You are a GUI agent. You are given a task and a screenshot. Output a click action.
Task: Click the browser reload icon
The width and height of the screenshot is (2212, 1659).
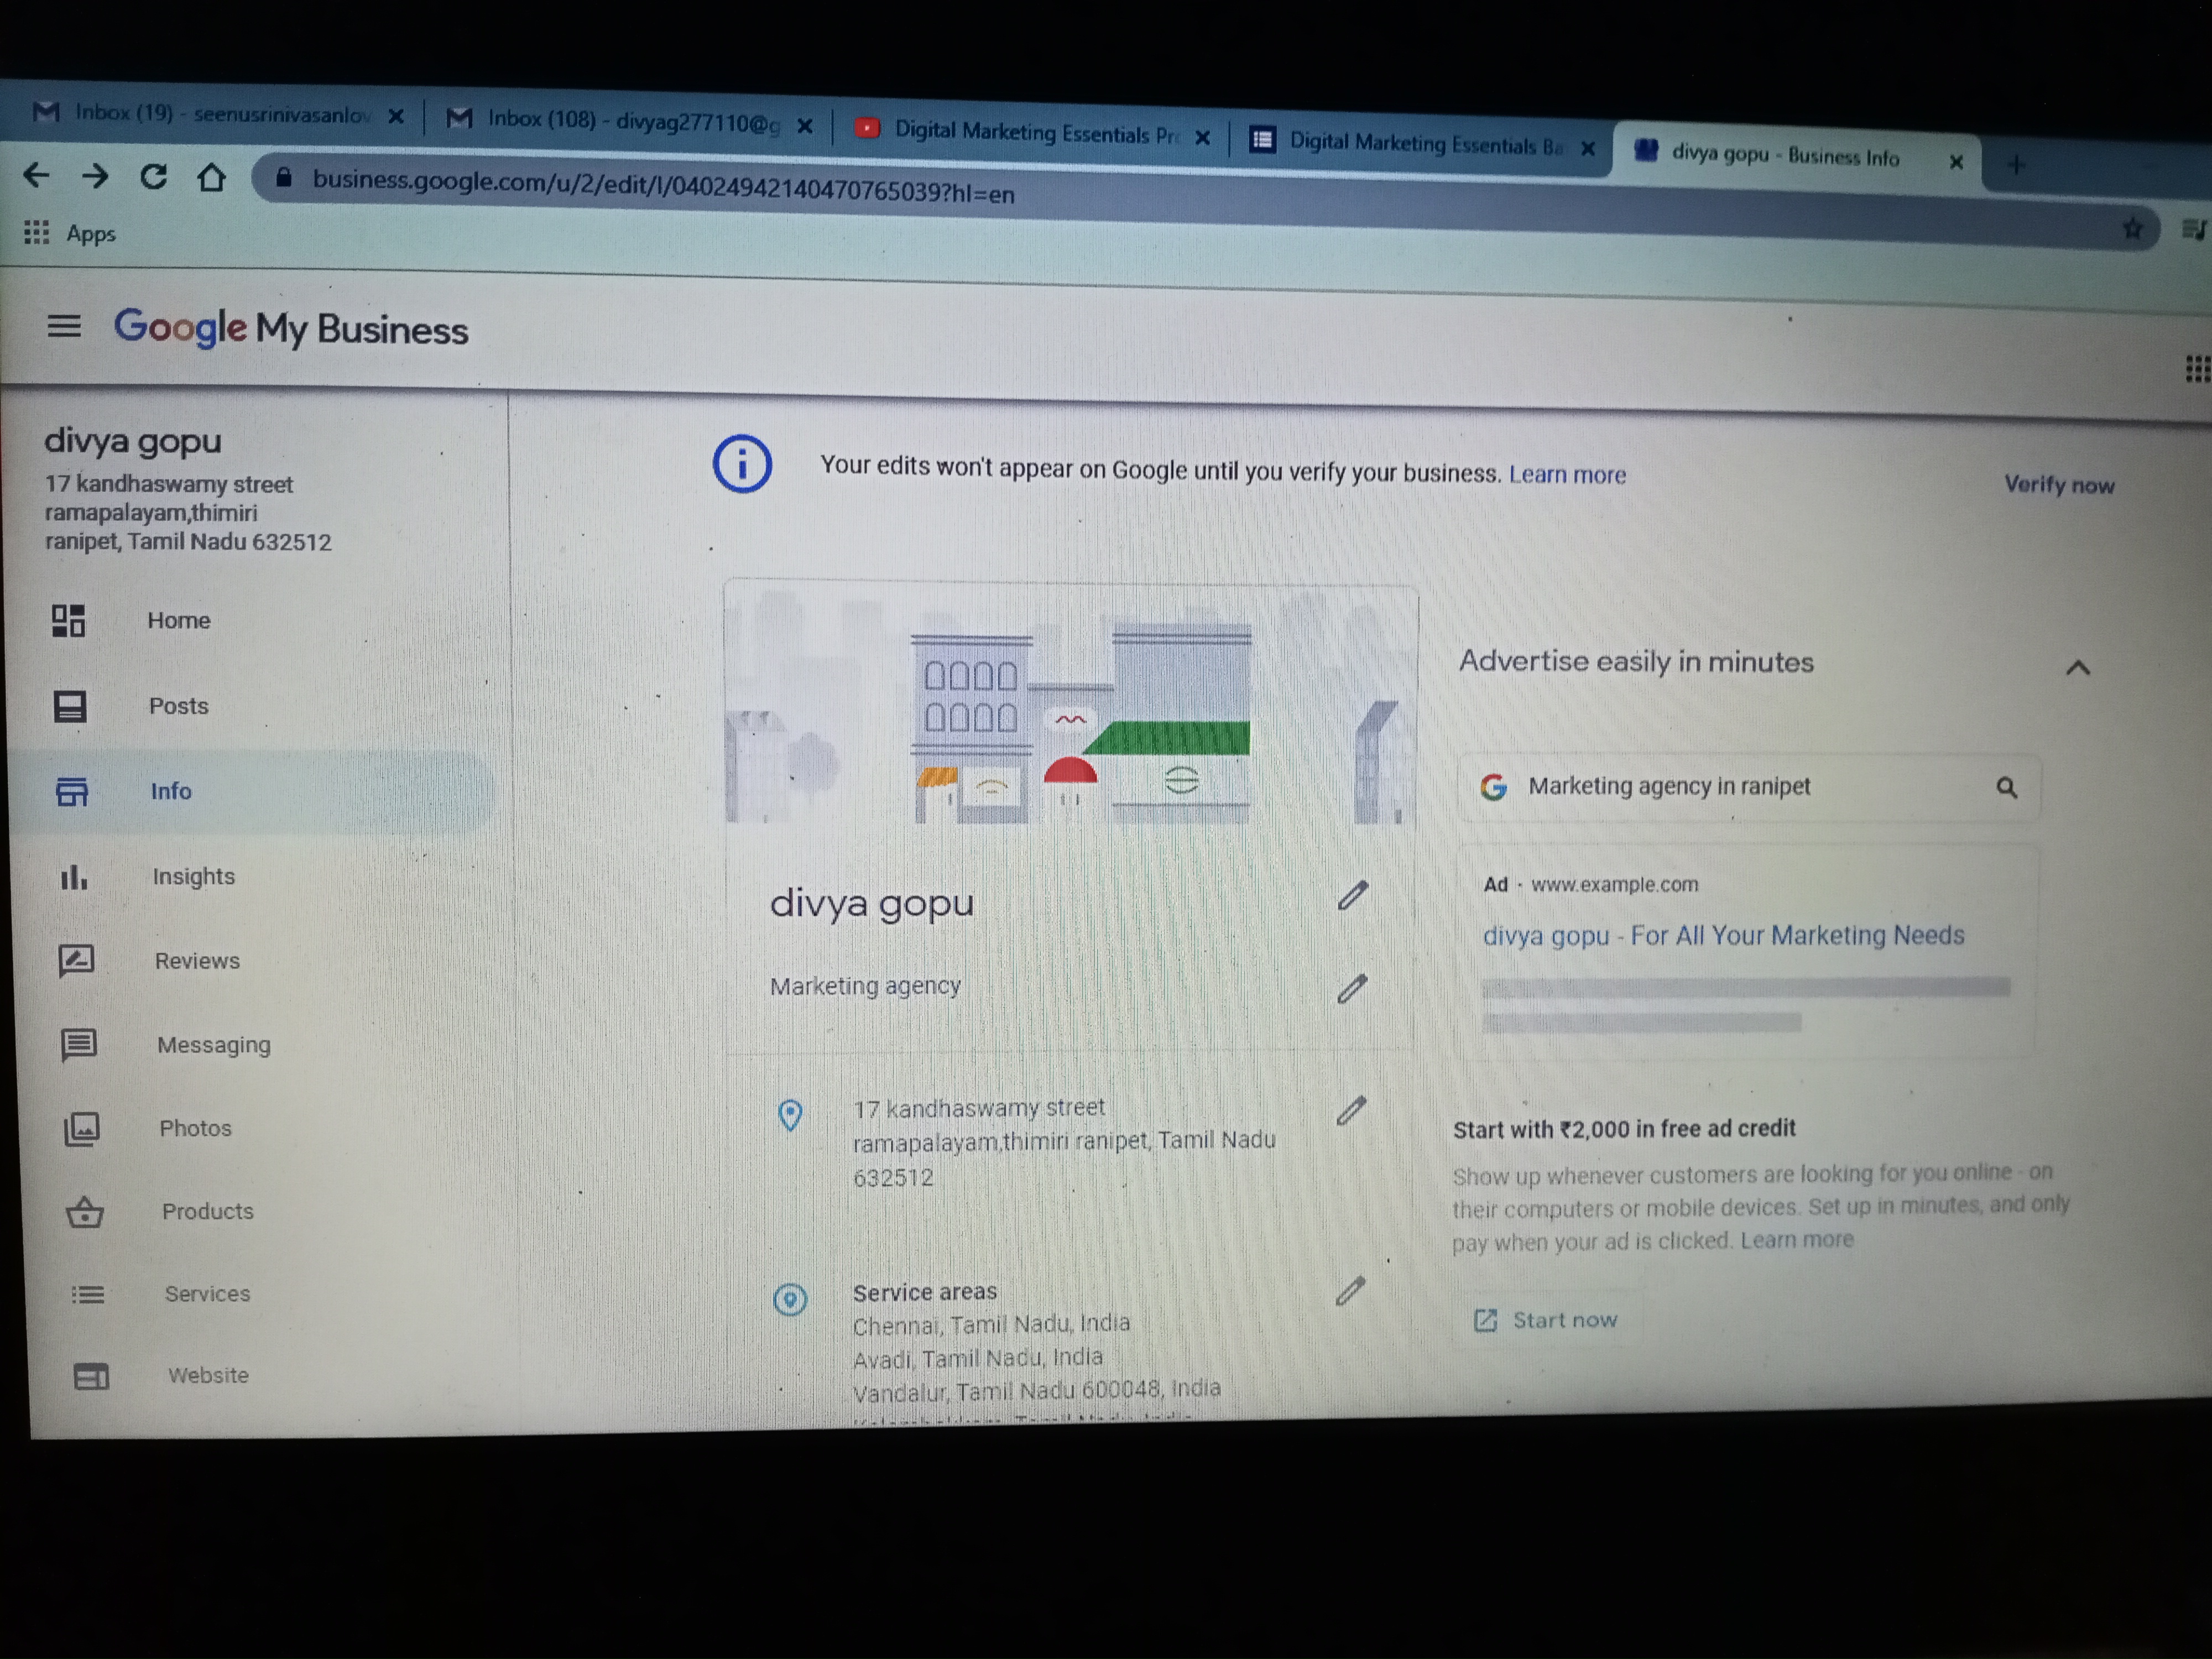click(153, 177)
